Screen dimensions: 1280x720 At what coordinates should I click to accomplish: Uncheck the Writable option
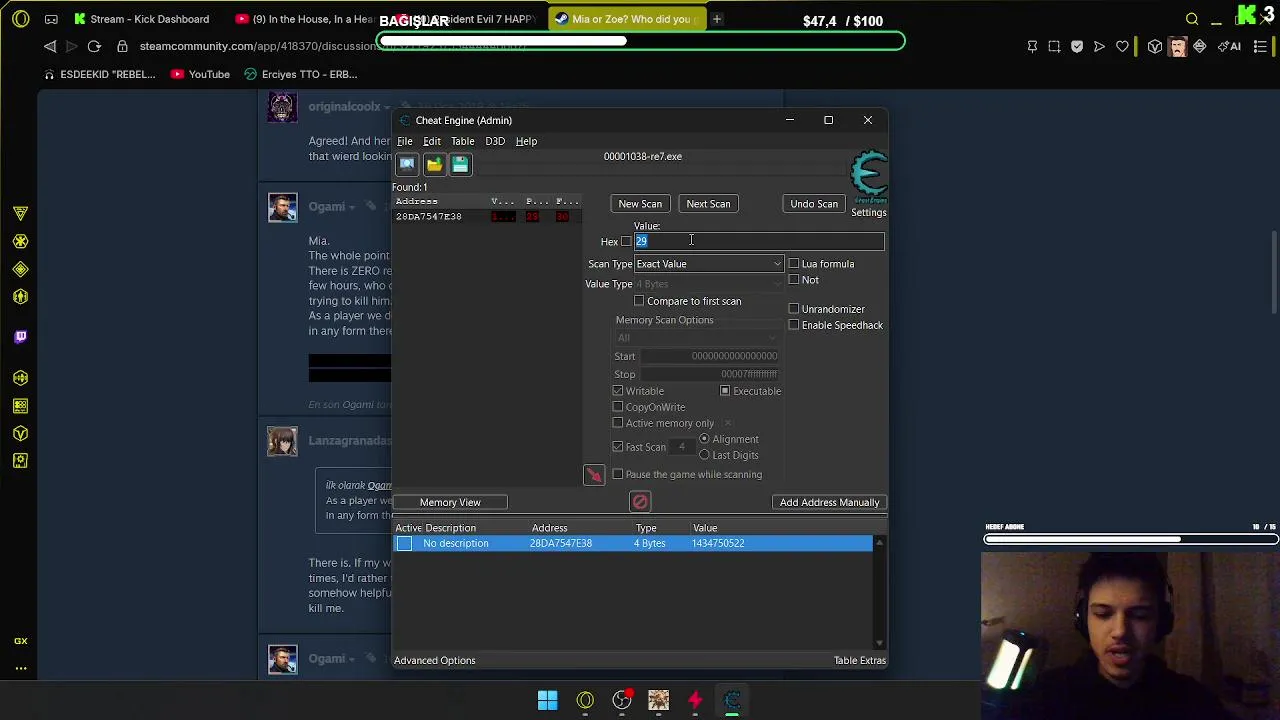[618, 391]
